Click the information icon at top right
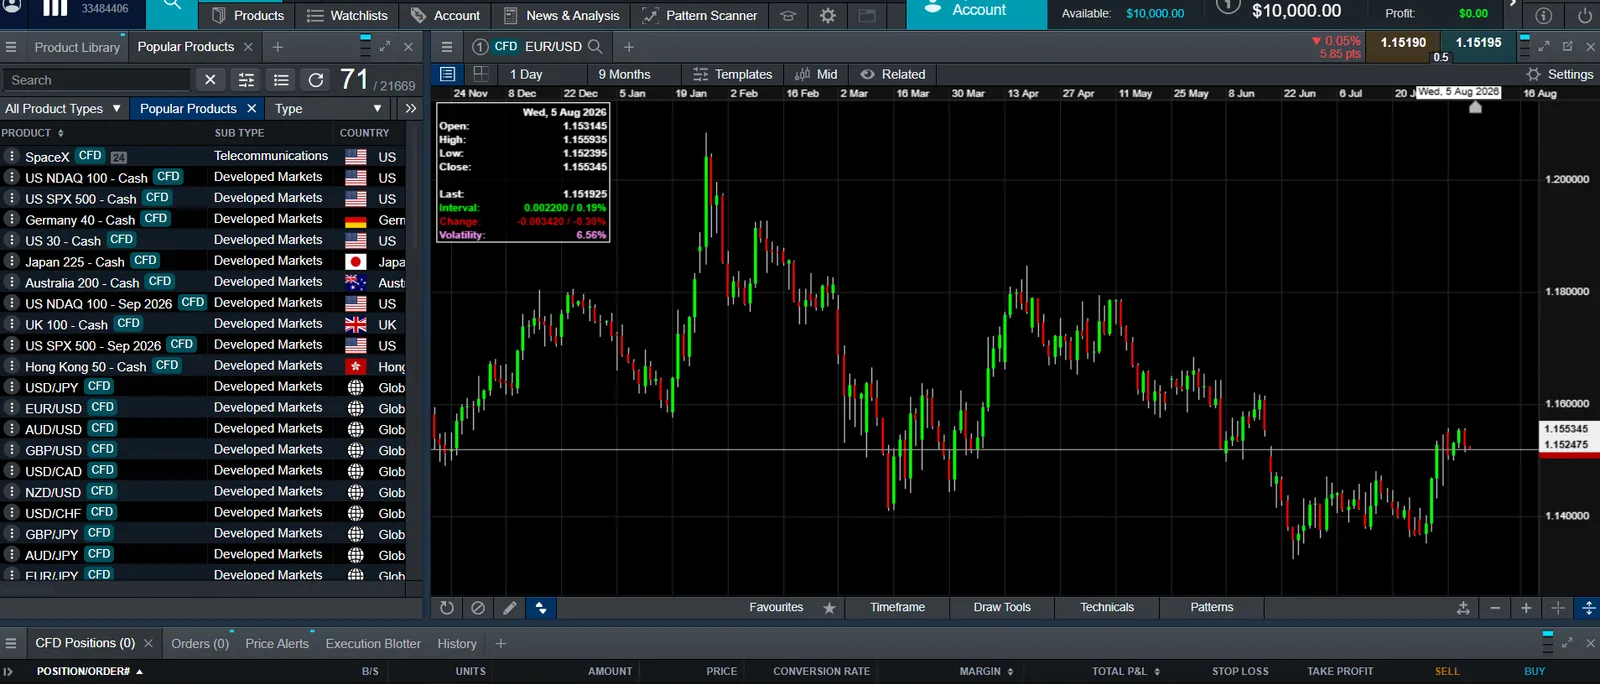 tap(1544, 15)
